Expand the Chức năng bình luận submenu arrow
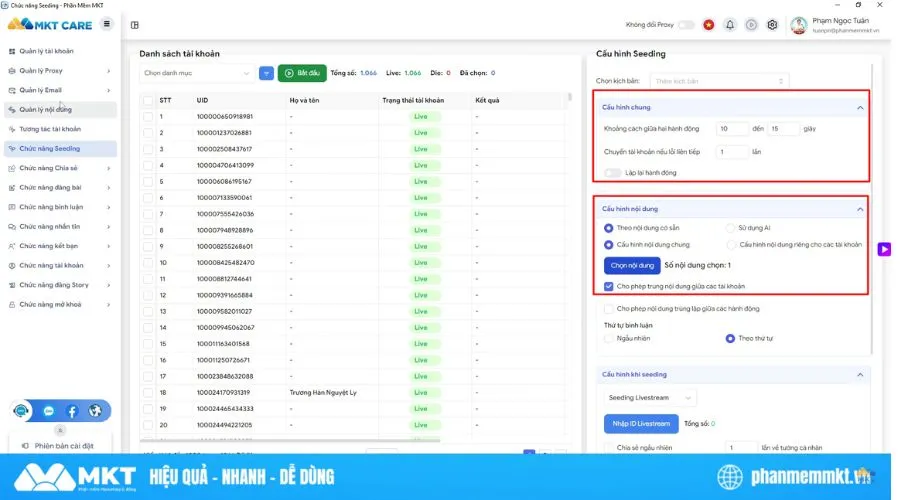The width and height of the screenshot is (900, 500). [108, 207]
